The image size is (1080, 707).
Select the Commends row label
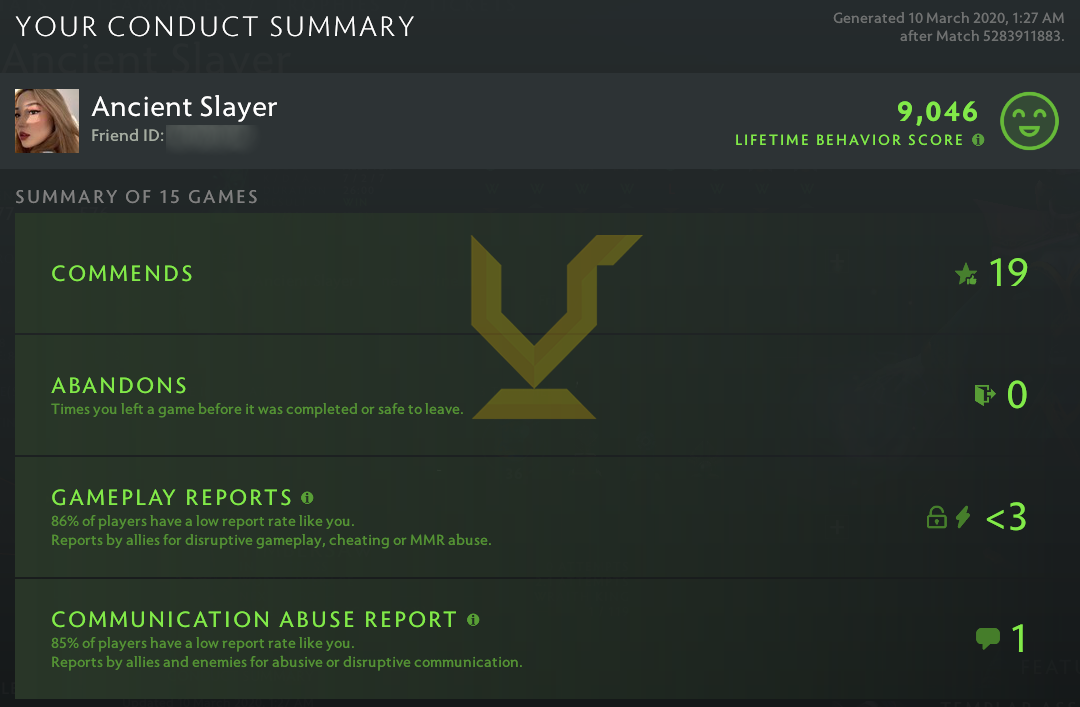pyautogui.click(x=122, y=274)
